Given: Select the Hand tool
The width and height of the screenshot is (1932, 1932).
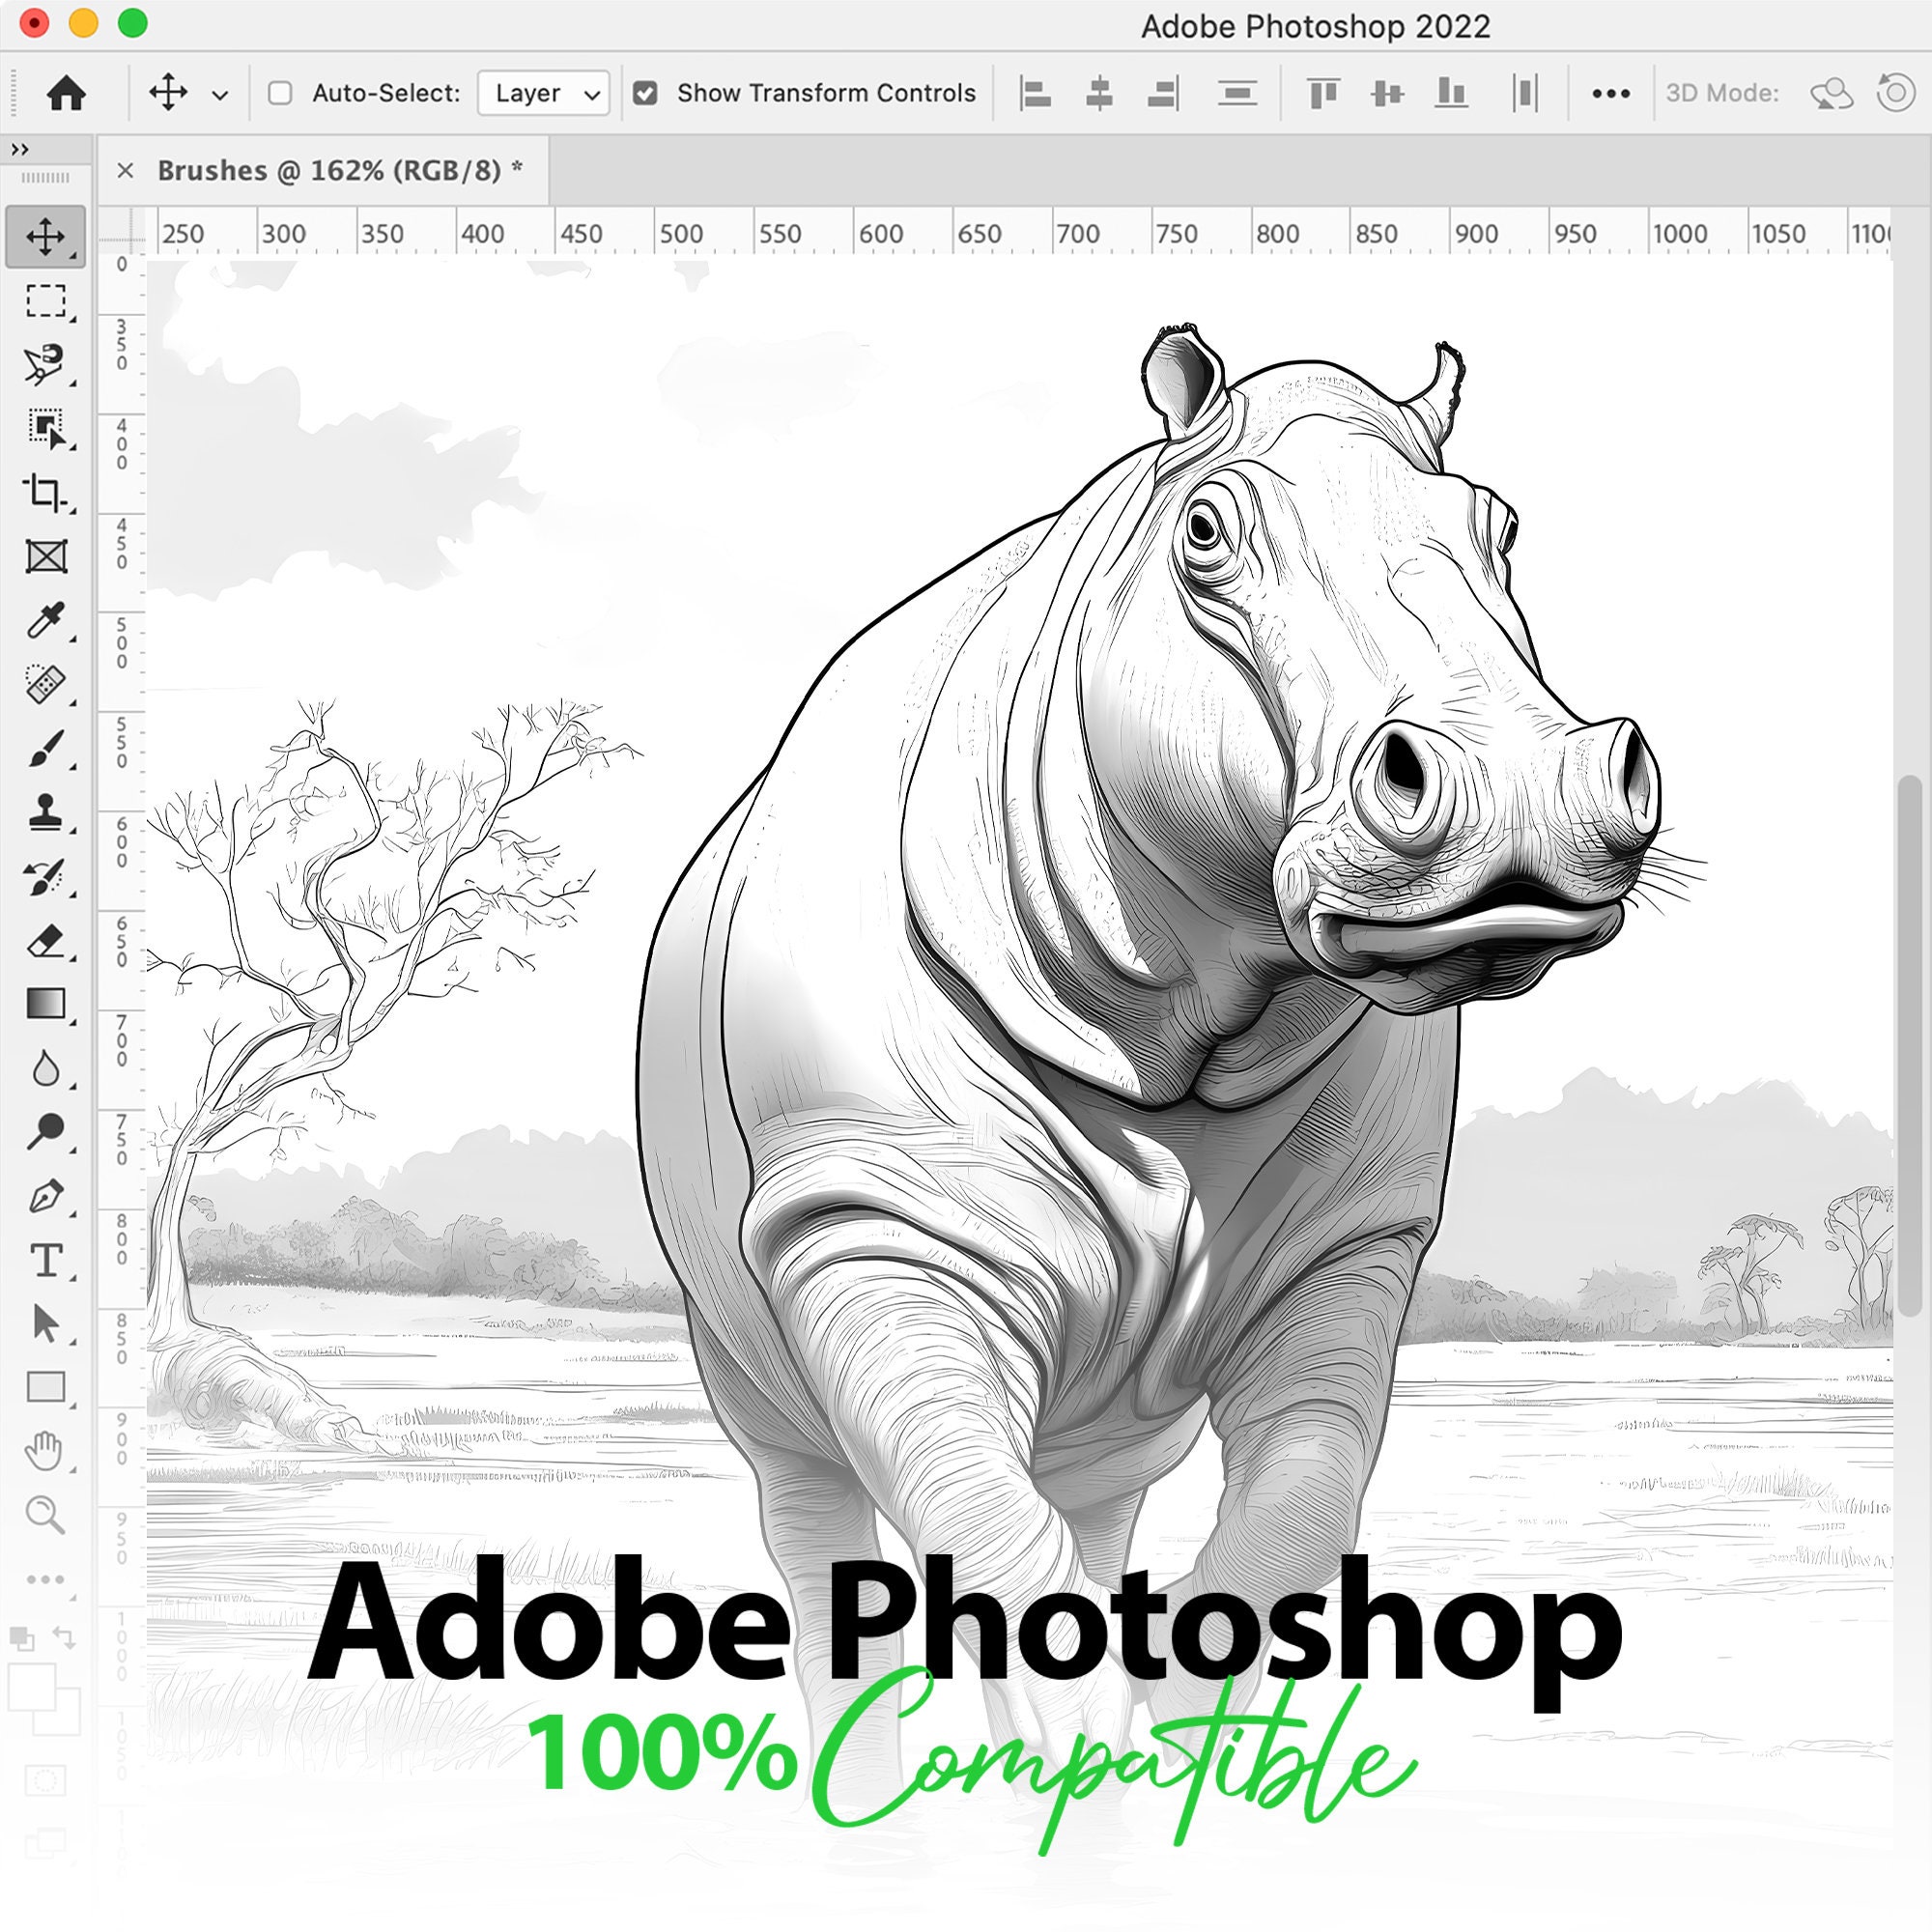Looking at the screenshot, I should [x=45, y=1450].
